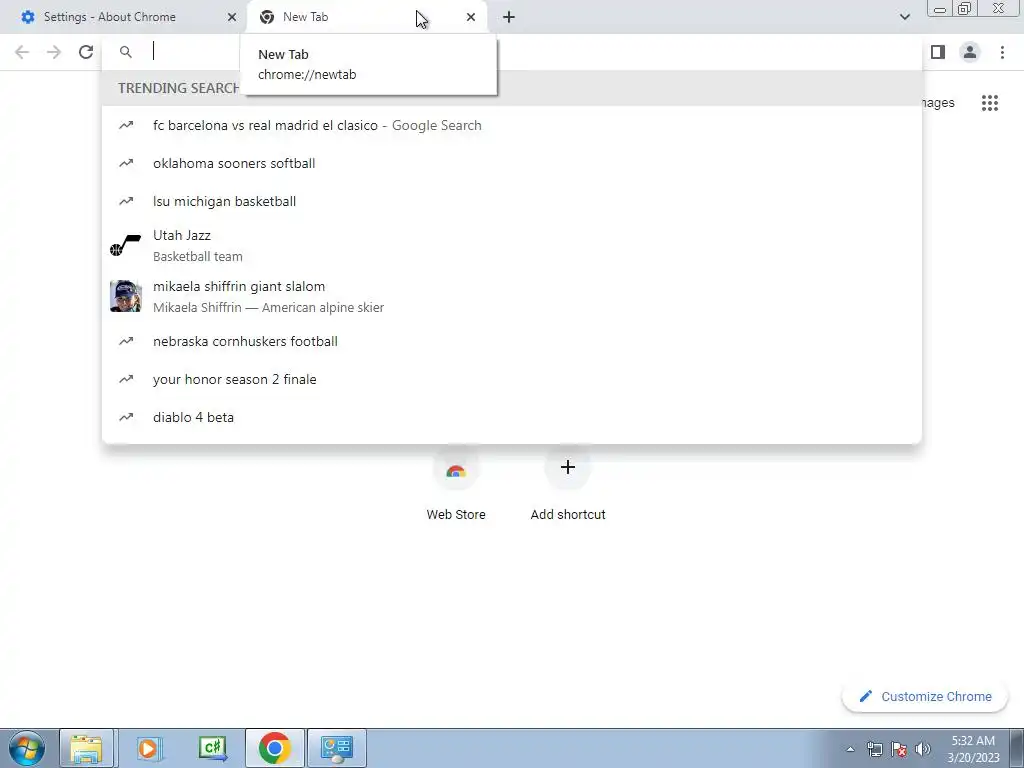Close the Settings - About Chrome tab
The width and height of the screenshot is (1024, 768).
[x=232, y=17]
